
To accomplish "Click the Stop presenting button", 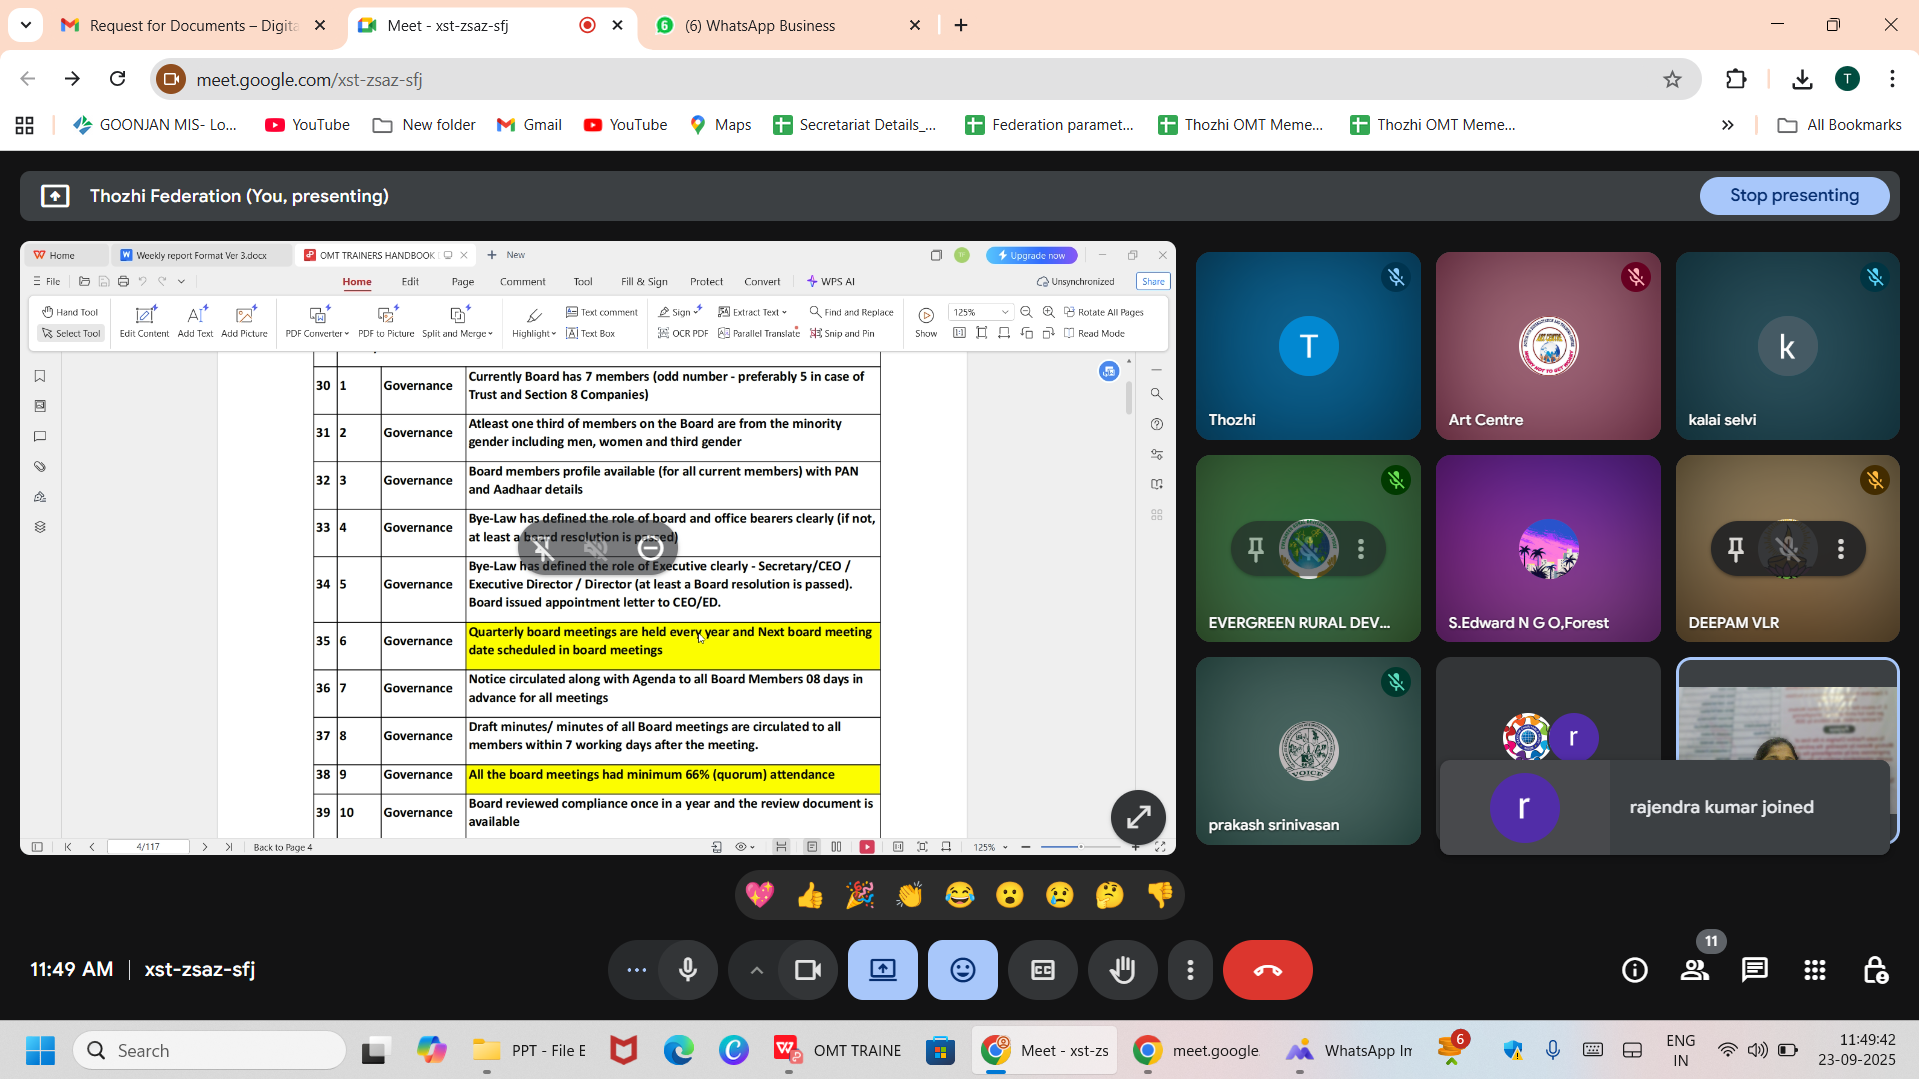I will [1794, 196].
